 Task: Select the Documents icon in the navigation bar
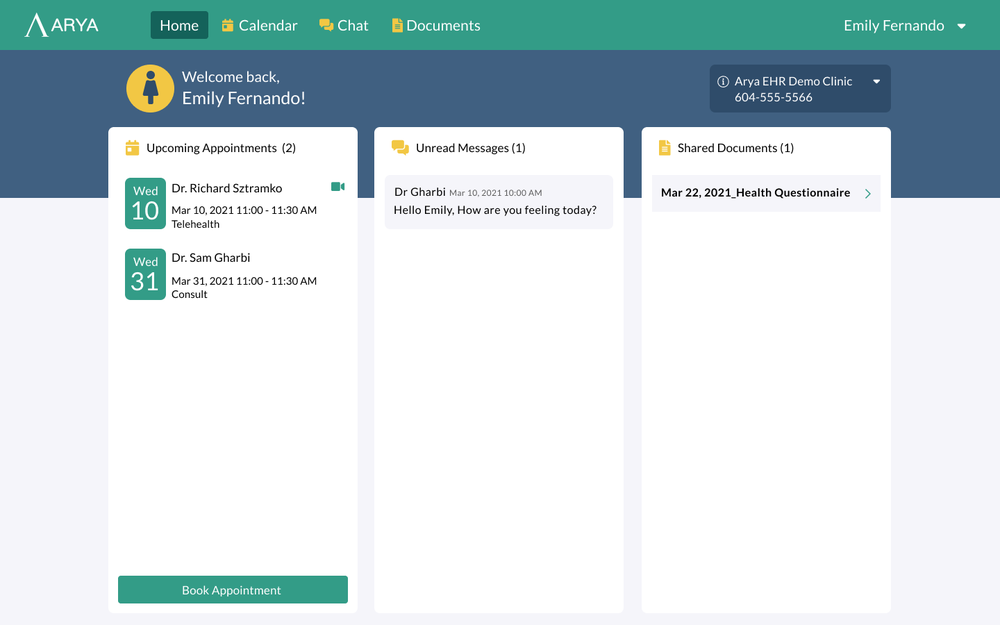[x=398, y=25]
